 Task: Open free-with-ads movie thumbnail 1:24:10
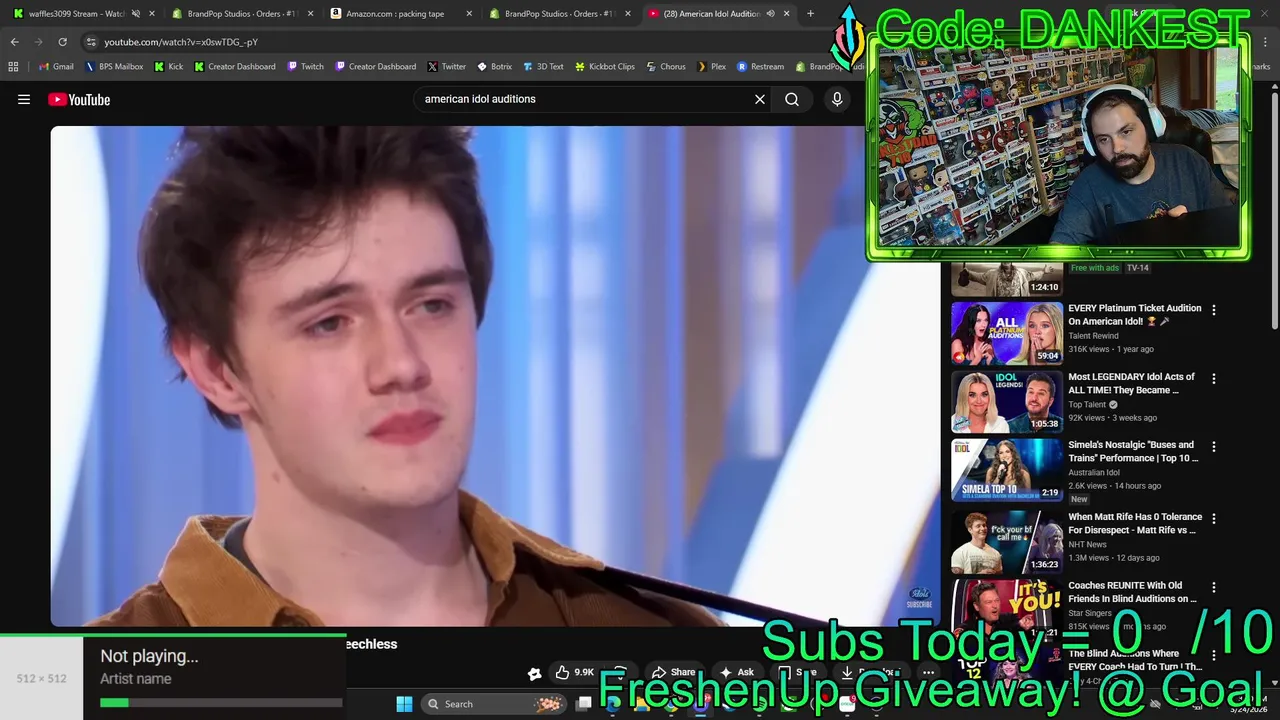pyautogui.click(x=1006, y=279)
